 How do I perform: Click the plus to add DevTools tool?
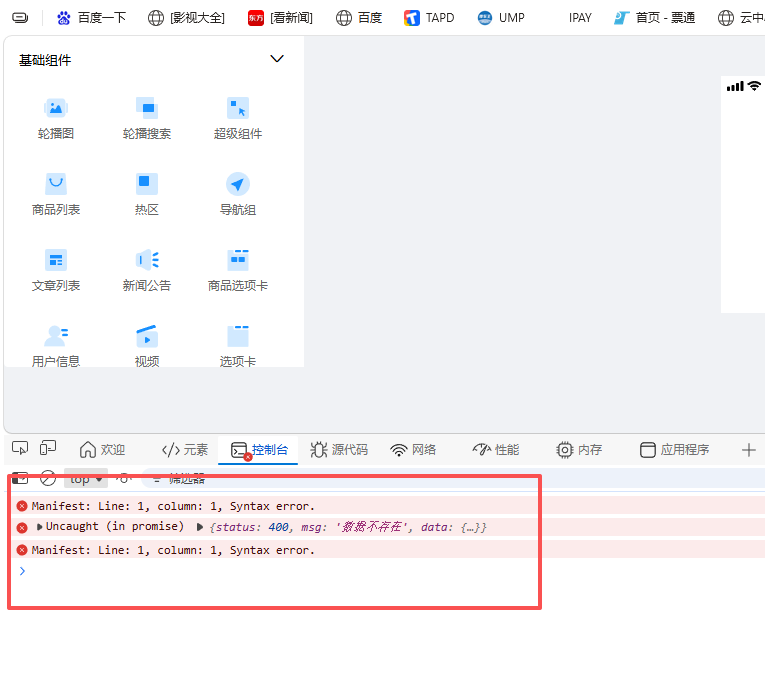pos(748,449)
